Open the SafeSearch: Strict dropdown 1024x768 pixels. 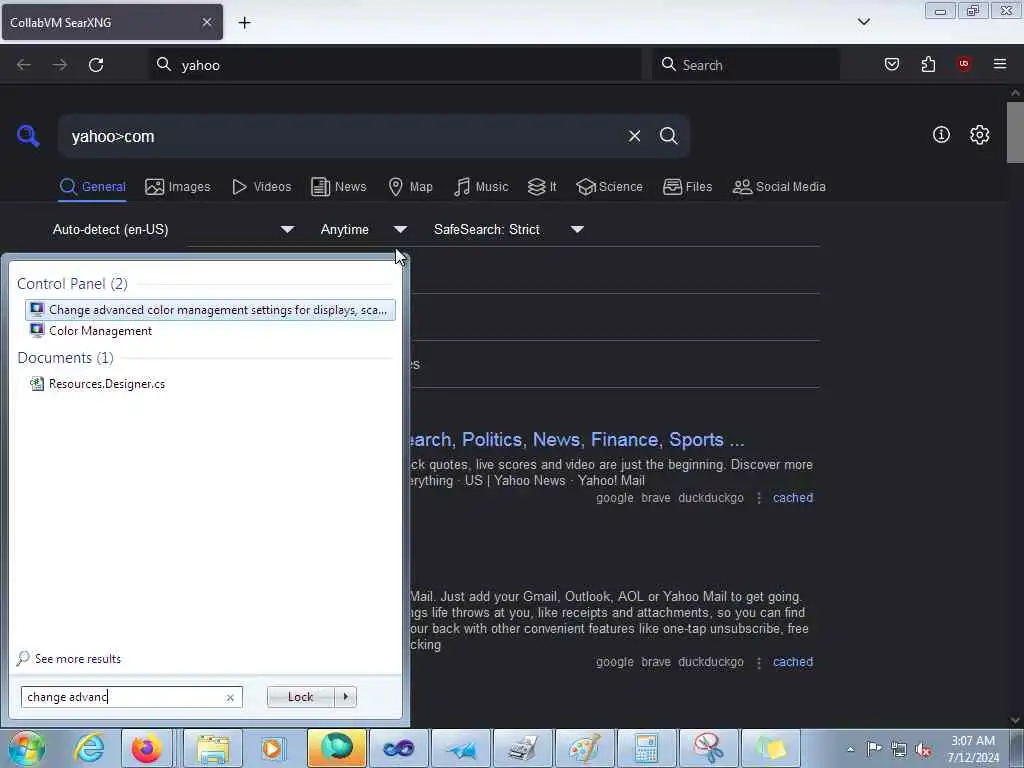509,229
